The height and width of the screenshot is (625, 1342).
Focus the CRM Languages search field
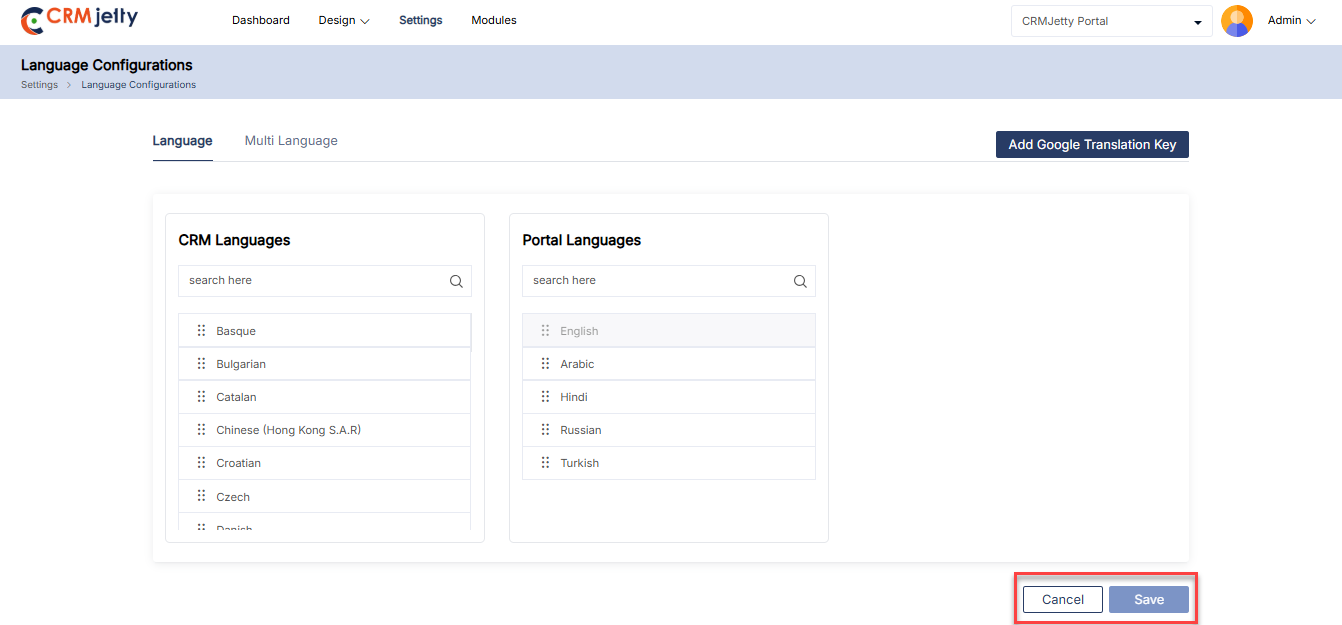pos(312,281)
